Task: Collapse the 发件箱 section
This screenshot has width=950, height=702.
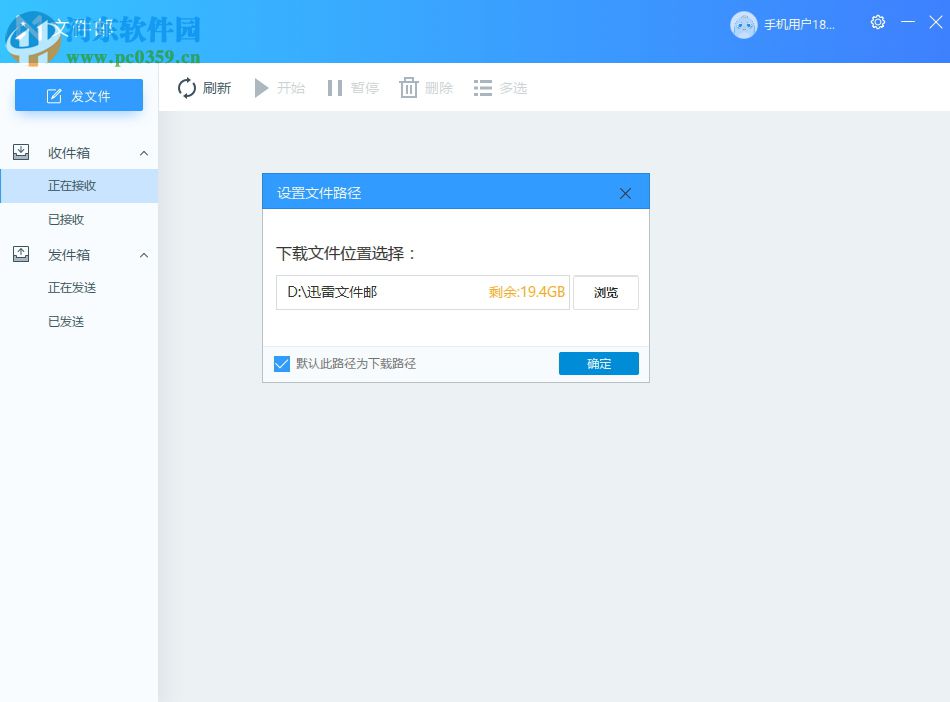Action: (143, 254)
